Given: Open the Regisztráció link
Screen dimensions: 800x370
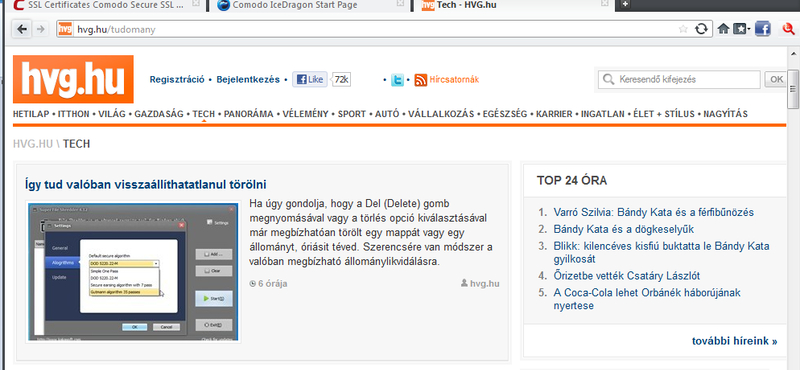Looking at the screenshot, I should (177, 80).
